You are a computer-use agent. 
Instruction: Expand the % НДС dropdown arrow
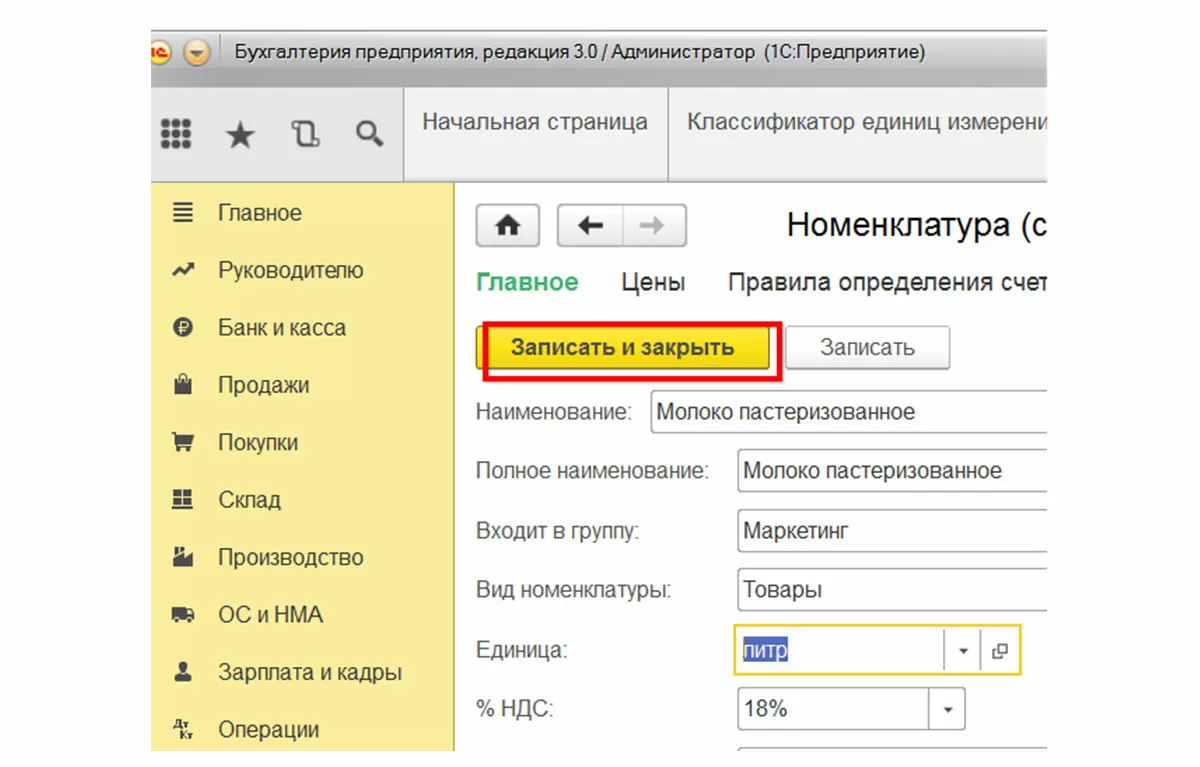click(947, 710)
